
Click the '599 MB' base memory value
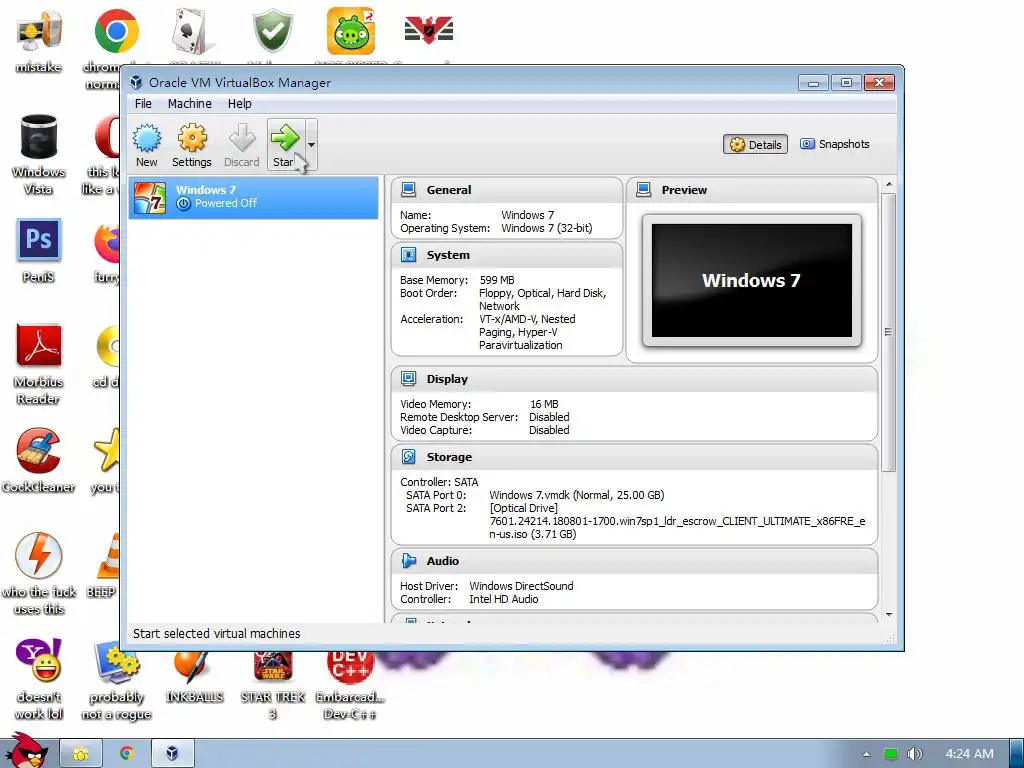[x=497, y=280]
